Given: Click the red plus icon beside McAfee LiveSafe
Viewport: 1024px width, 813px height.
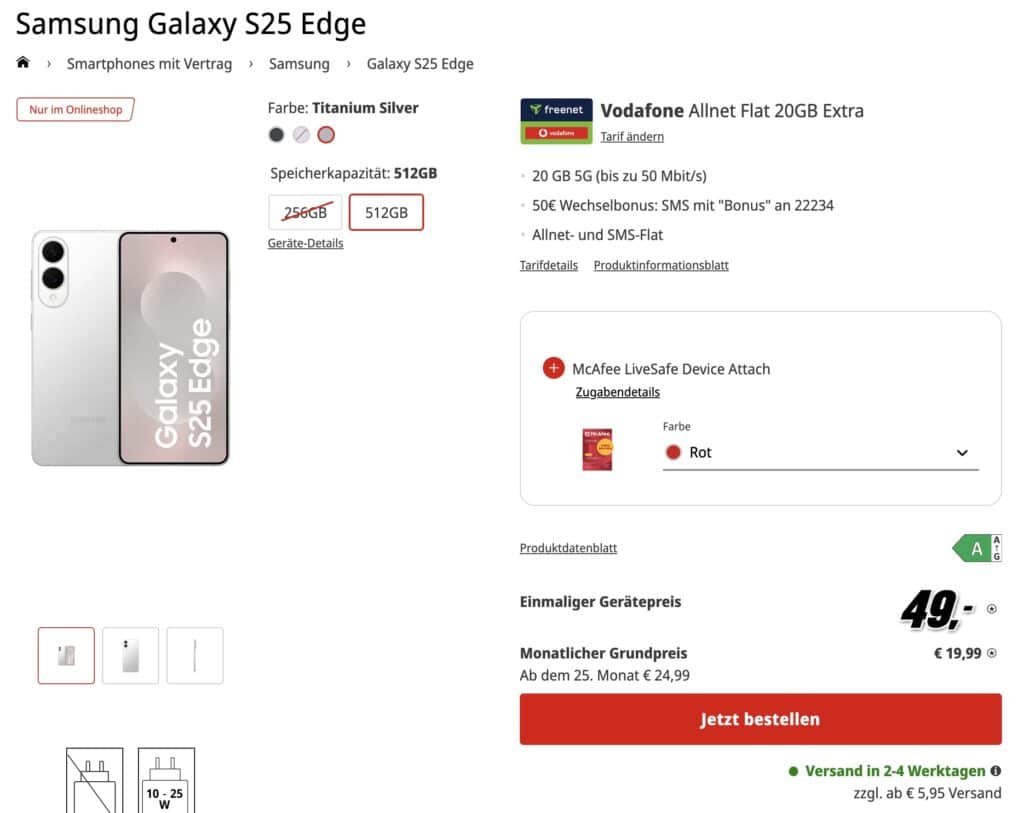Looking at the screenshot, I should (x=554, y=368).
